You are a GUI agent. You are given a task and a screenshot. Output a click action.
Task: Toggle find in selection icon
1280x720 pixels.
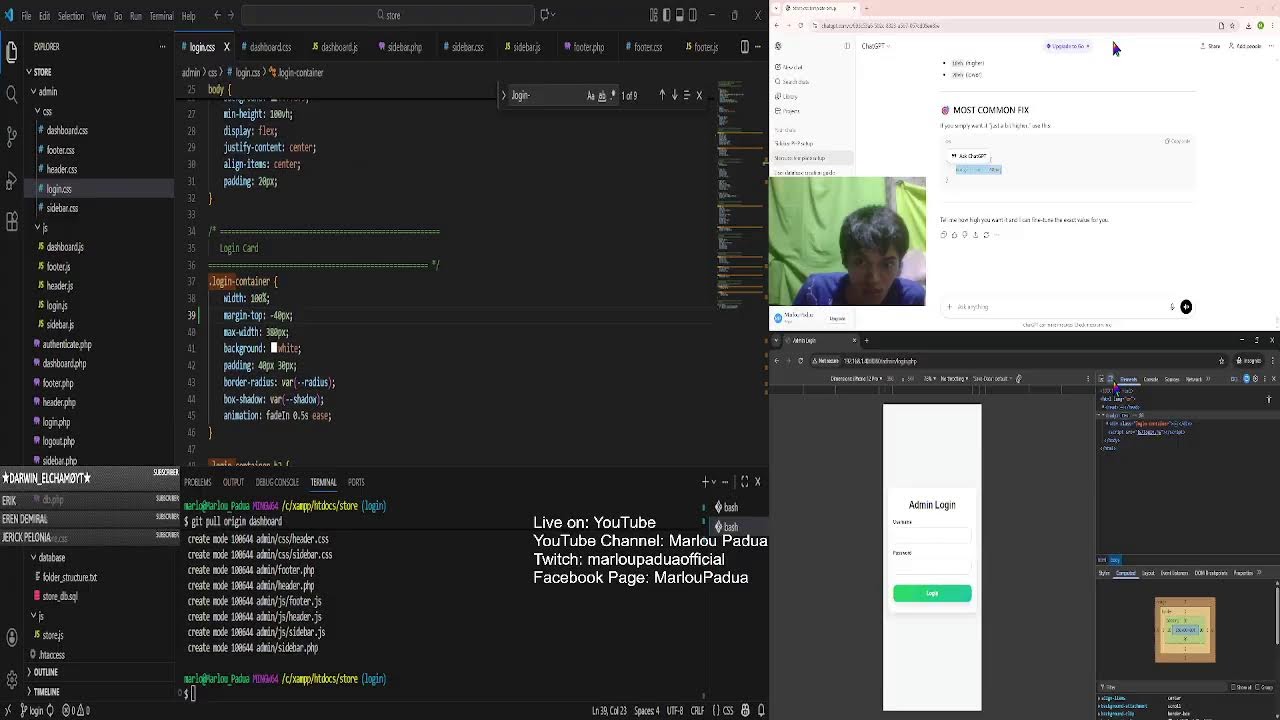tap(686, 95)
